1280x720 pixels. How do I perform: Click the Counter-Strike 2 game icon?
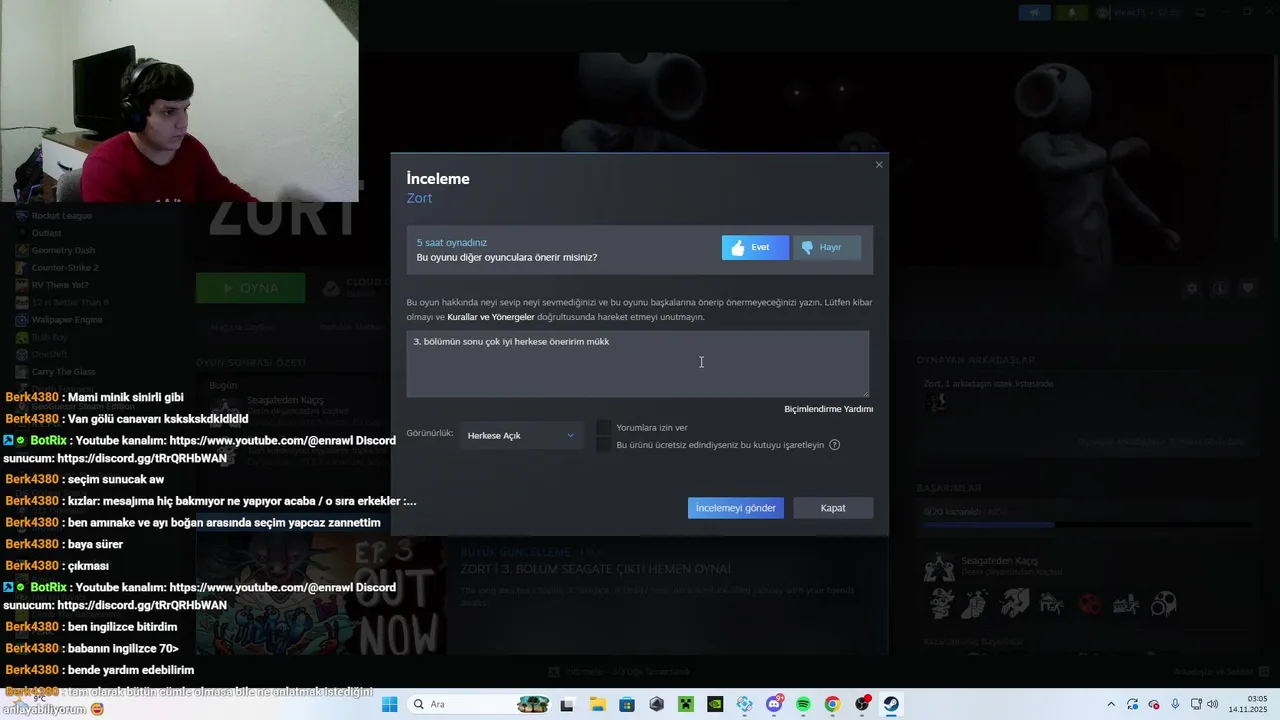[23, 268]
